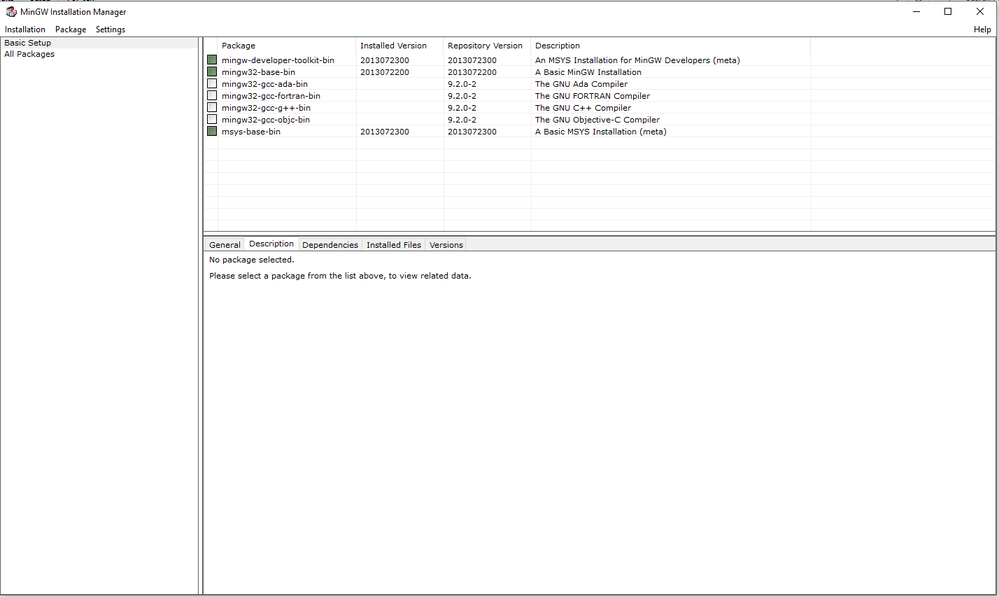This screenshot has width=999, height=597.
Task: Sort by Installed Version column header
Action: click(x=399, y=46)
